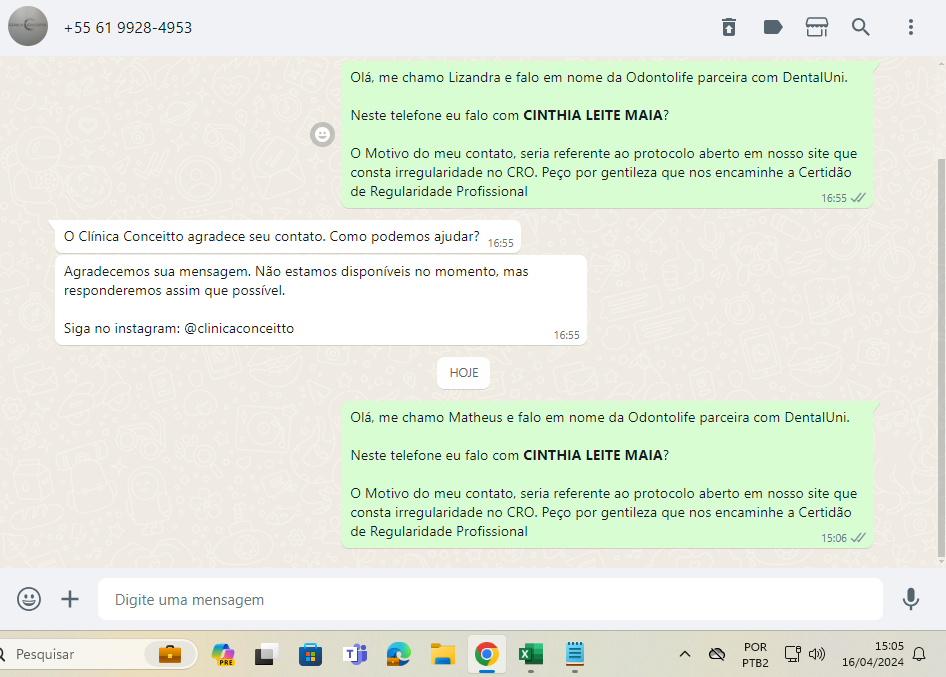Viewport: 946px width, 677px height.
Task: Open the emoji picker in composer
Action: pos(29,599)
